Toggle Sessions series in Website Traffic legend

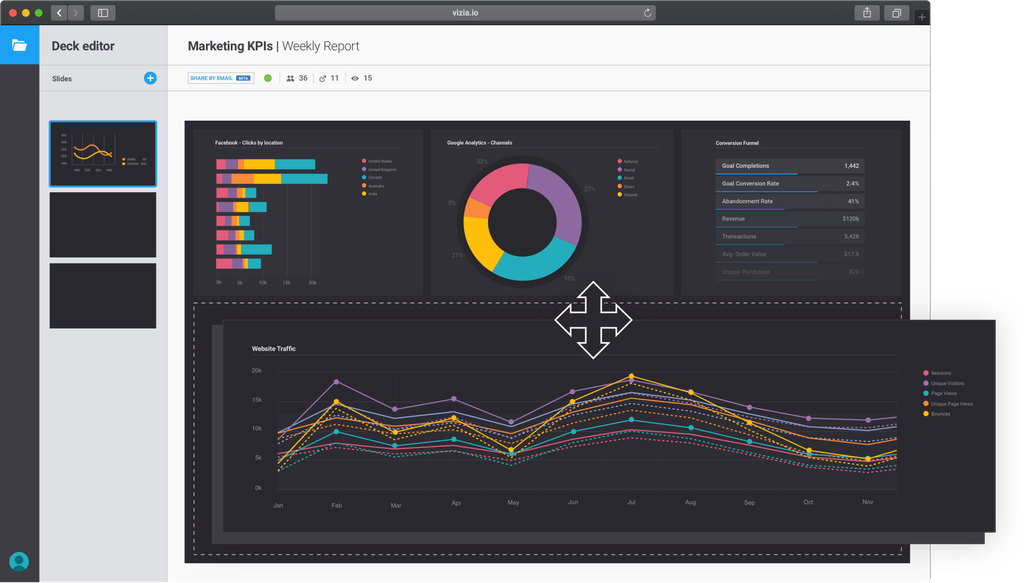point(940,374)
